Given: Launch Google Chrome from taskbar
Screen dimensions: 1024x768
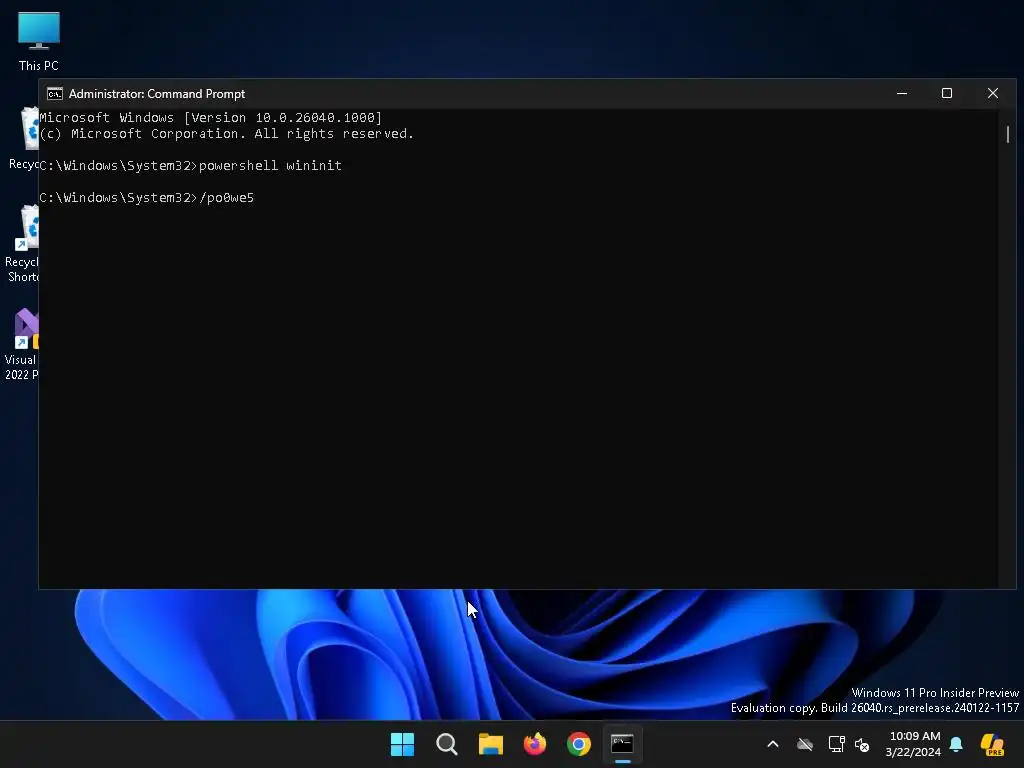Looking at the screenshot, I should (x=579, y=744).
